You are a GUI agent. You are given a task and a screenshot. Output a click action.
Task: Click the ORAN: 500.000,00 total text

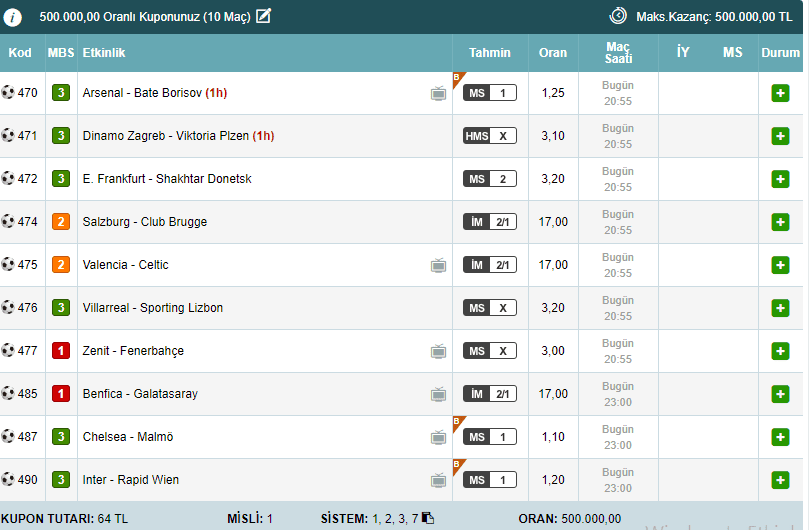pos(570,519)
